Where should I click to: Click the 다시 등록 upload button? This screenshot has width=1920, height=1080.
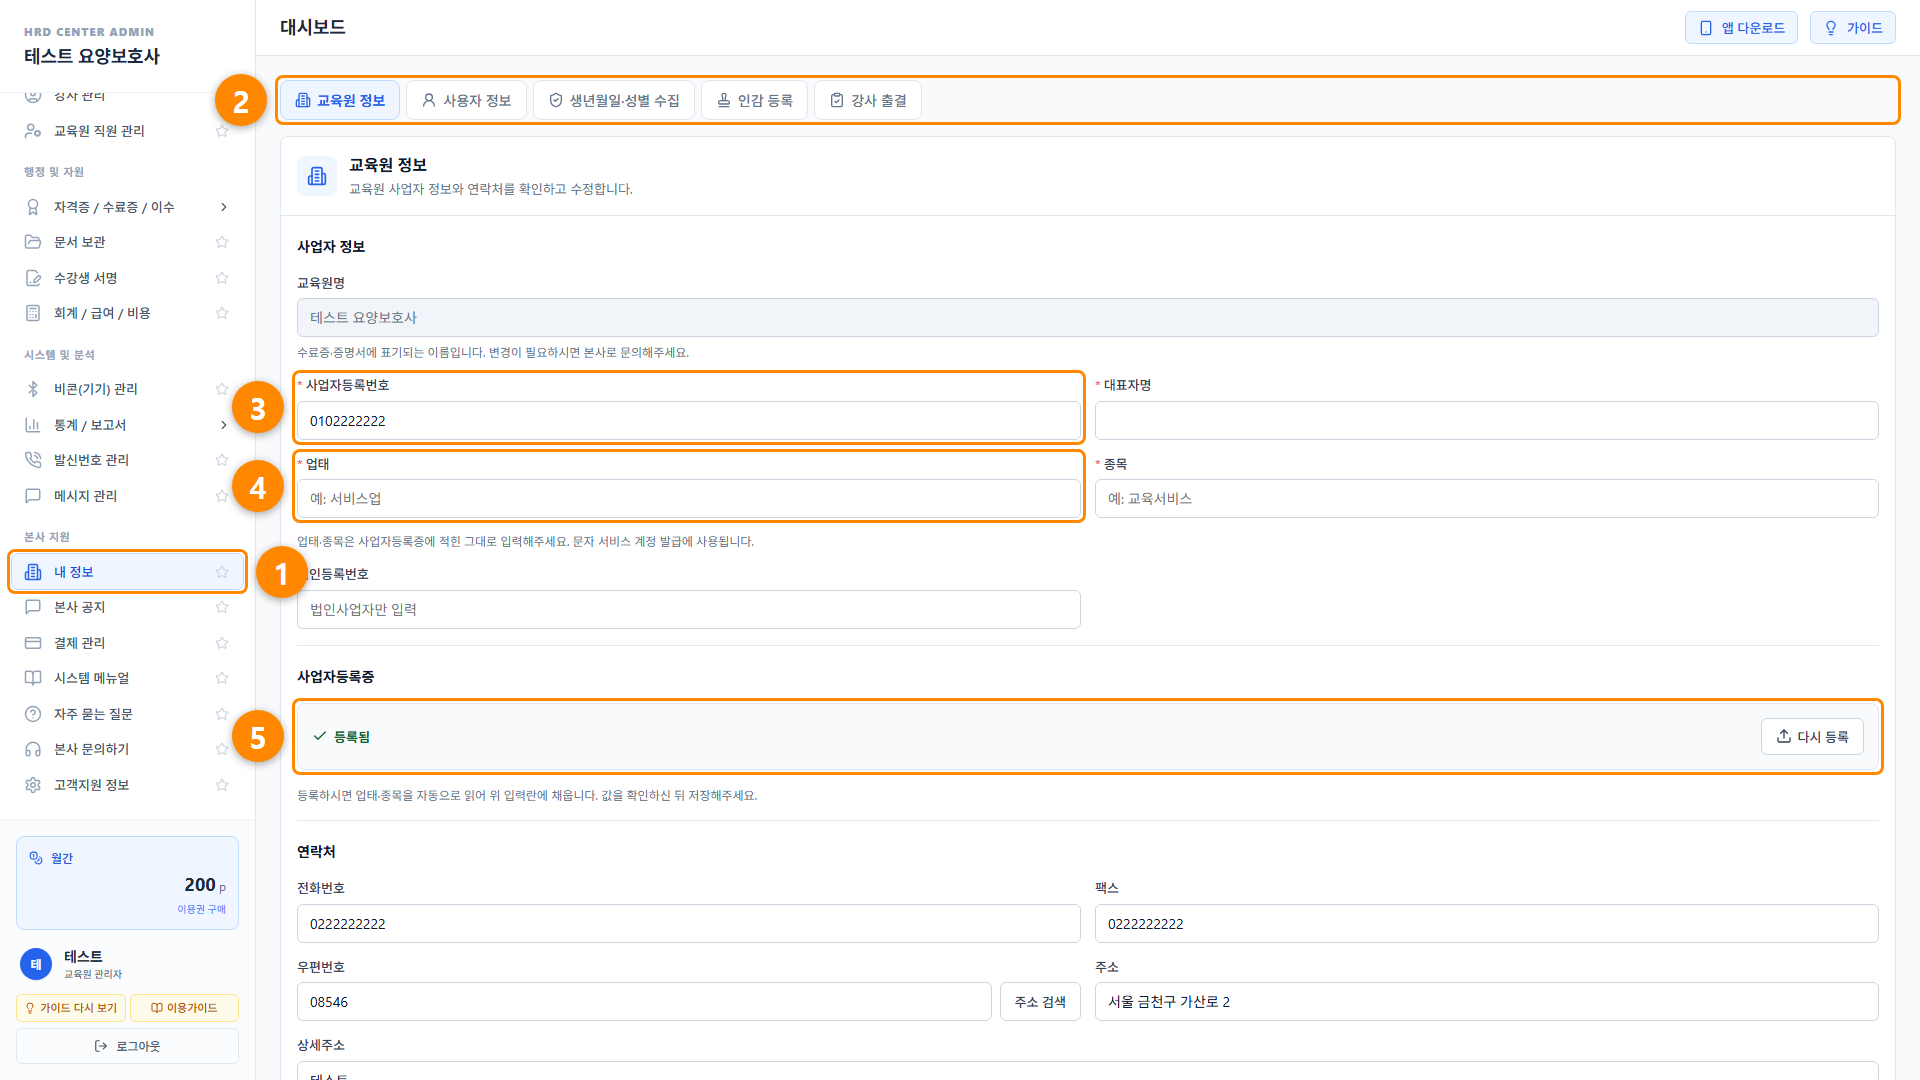coord(1812,737)
